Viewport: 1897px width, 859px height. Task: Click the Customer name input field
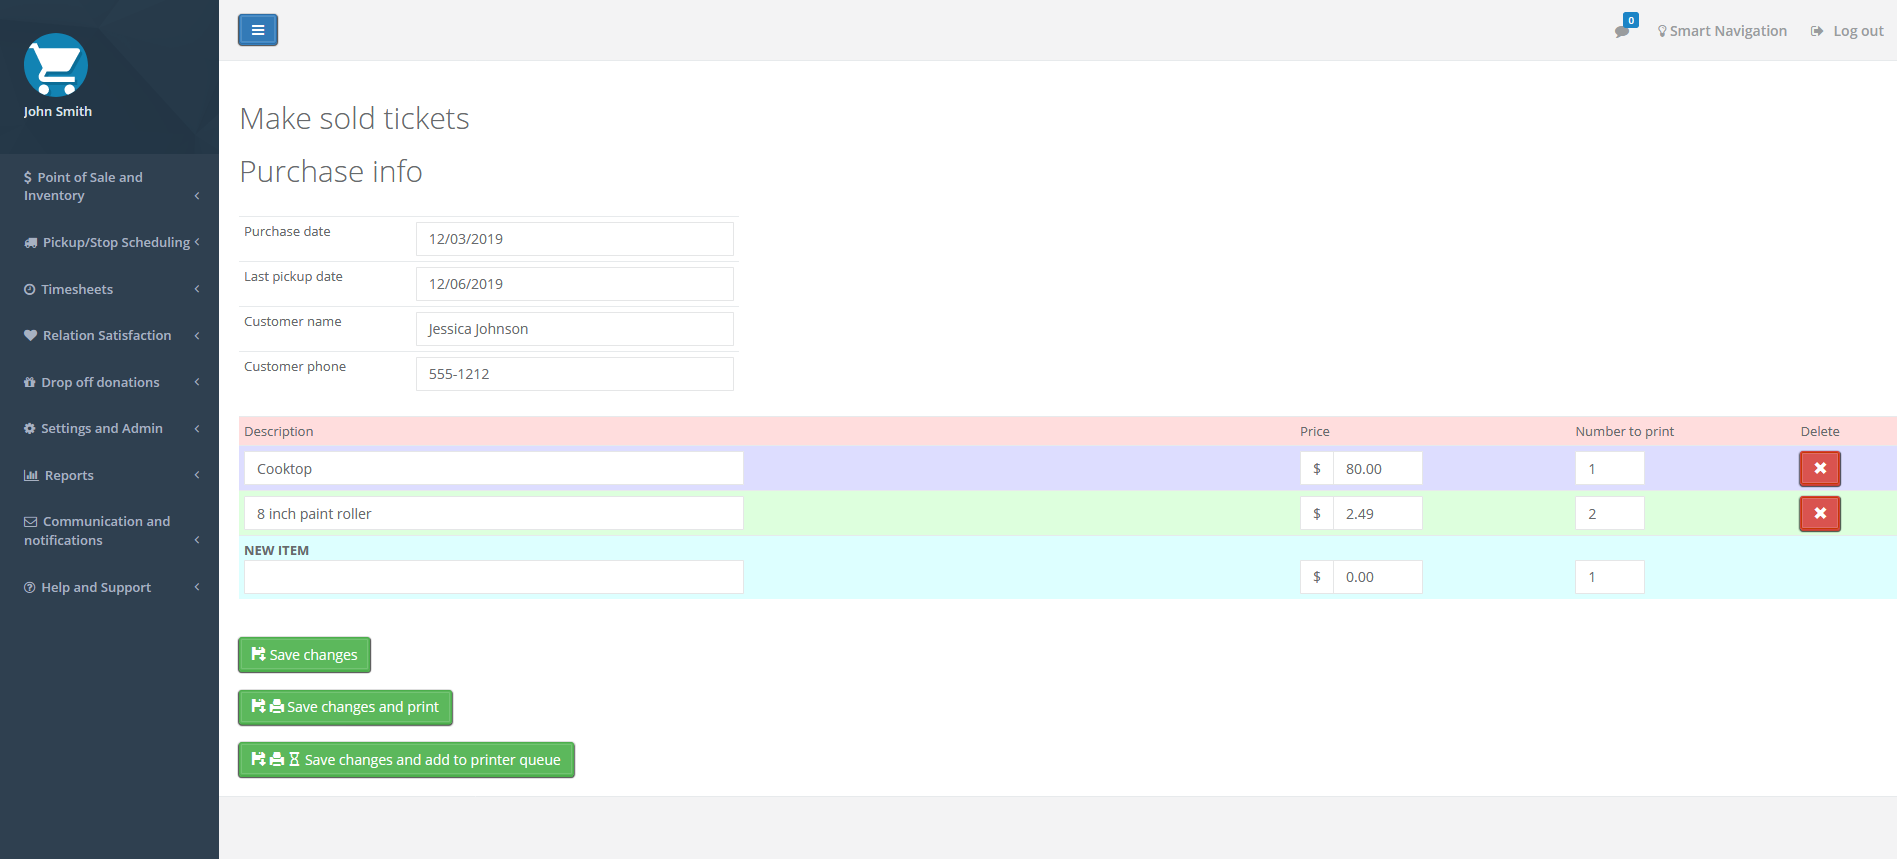(x=574, y=329)
